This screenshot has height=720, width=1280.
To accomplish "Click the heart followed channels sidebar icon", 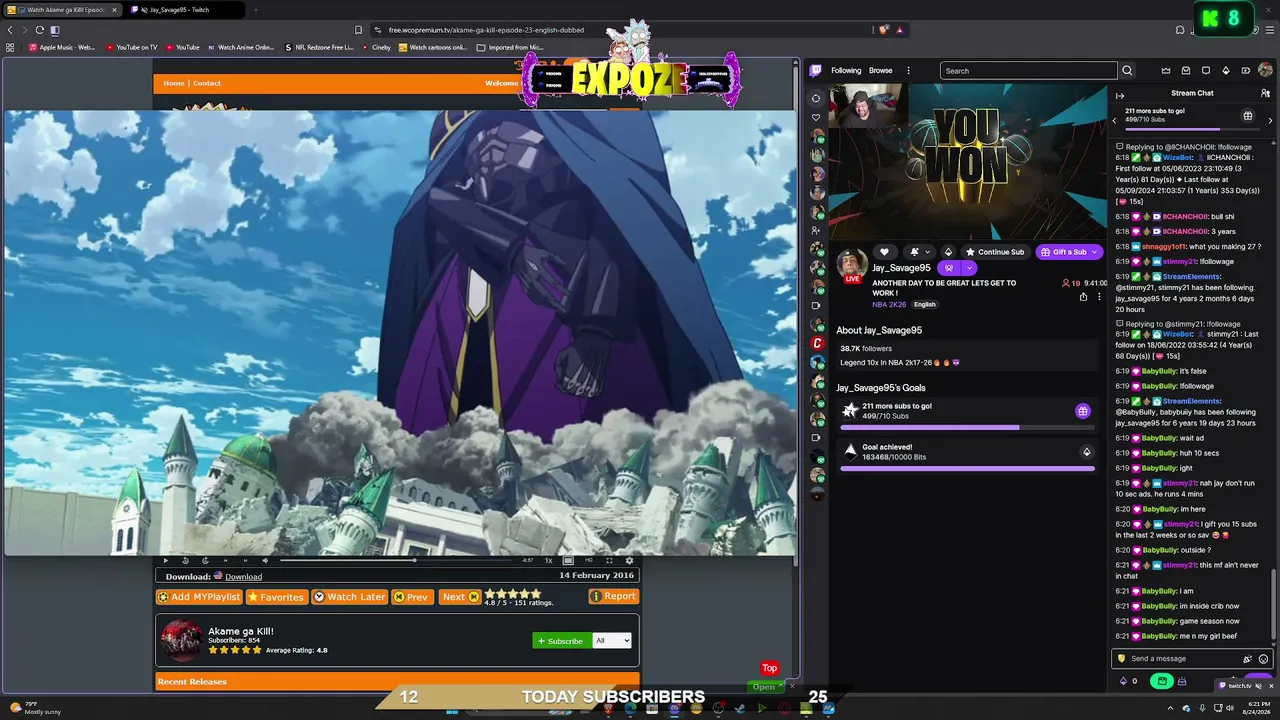I will tap(816, 117).
